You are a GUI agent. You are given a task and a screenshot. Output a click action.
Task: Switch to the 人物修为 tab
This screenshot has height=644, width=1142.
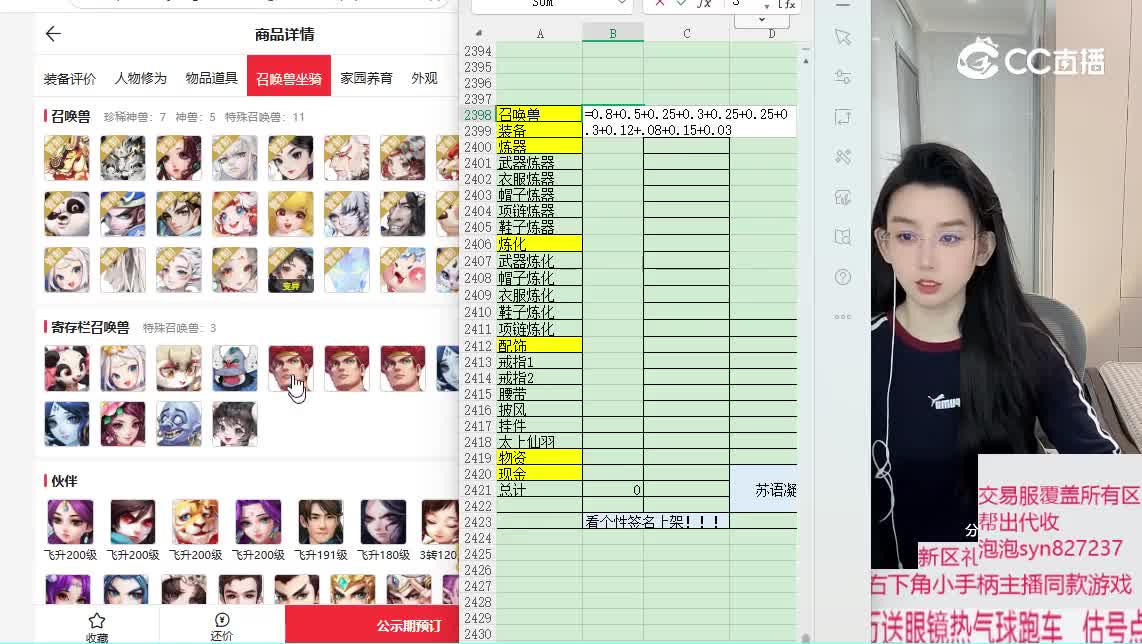pos(141,78)
